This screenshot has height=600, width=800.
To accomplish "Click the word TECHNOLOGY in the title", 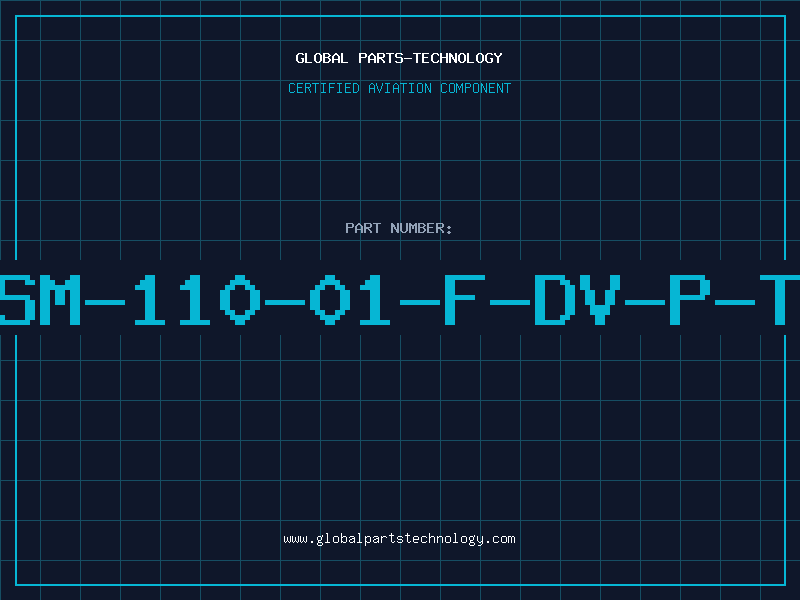I will tap(458, 58).
